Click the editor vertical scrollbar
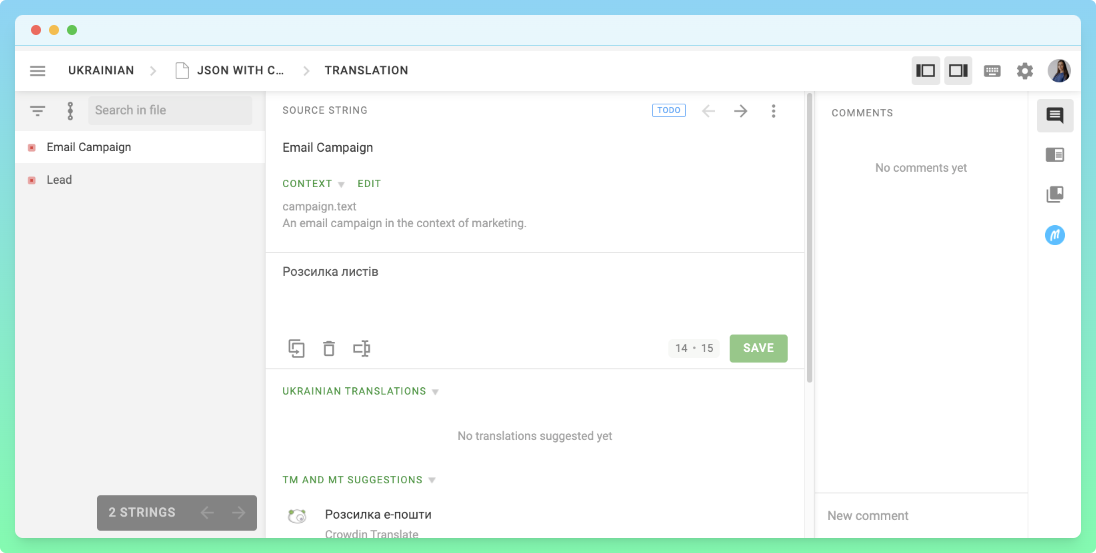 point(809,238)
